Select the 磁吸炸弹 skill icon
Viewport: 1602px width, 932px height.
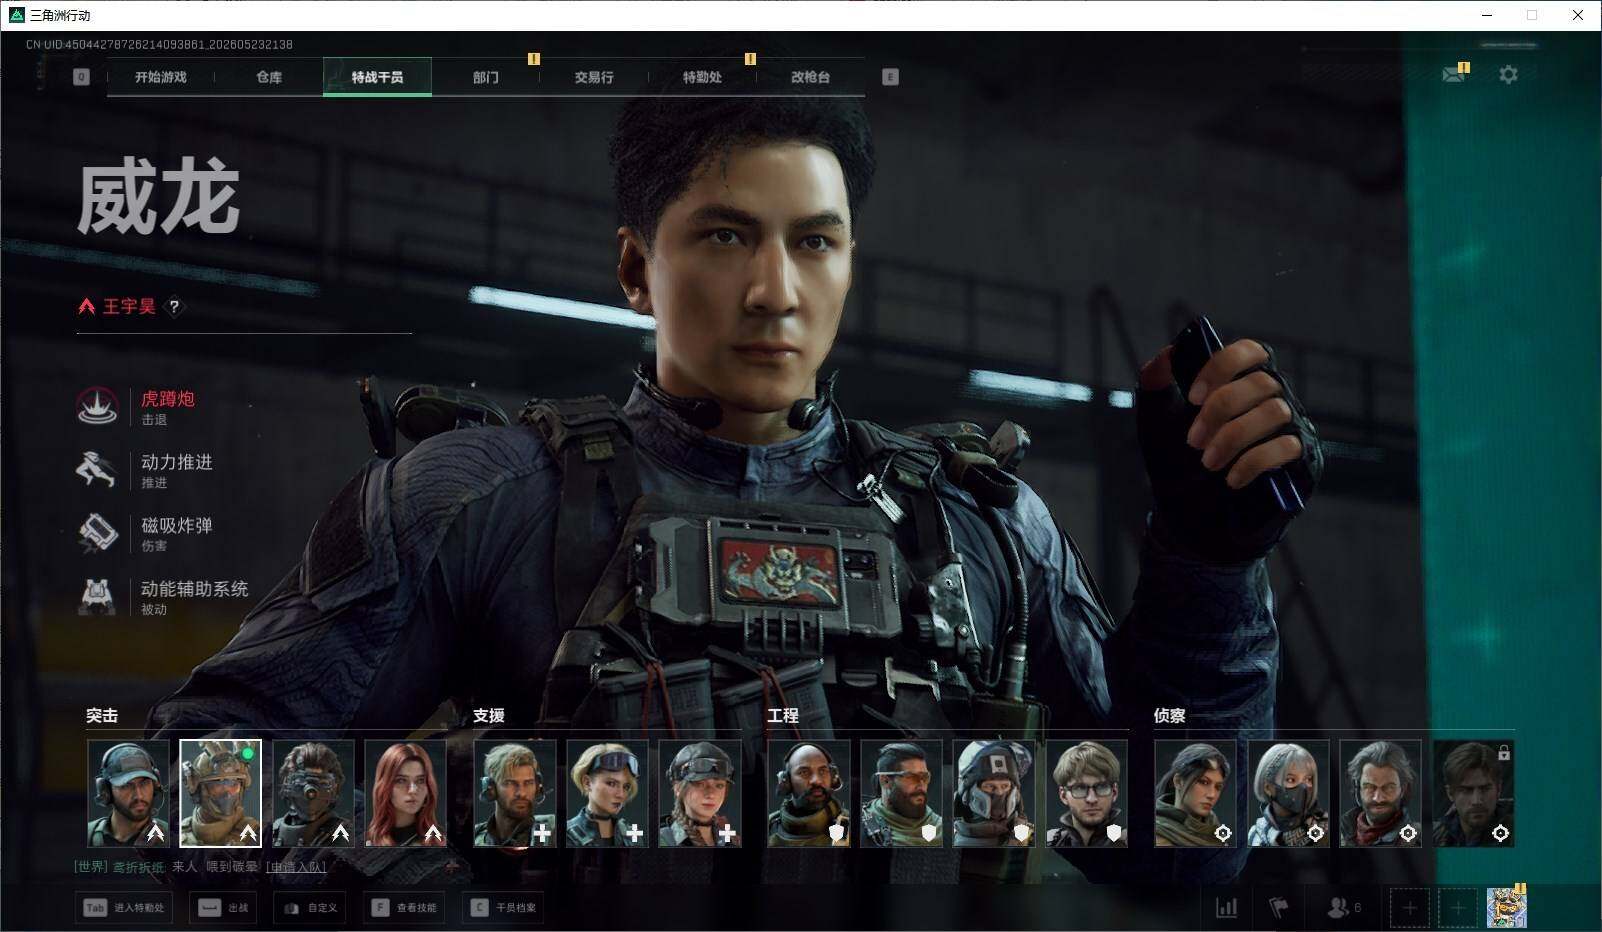point(97,533)
